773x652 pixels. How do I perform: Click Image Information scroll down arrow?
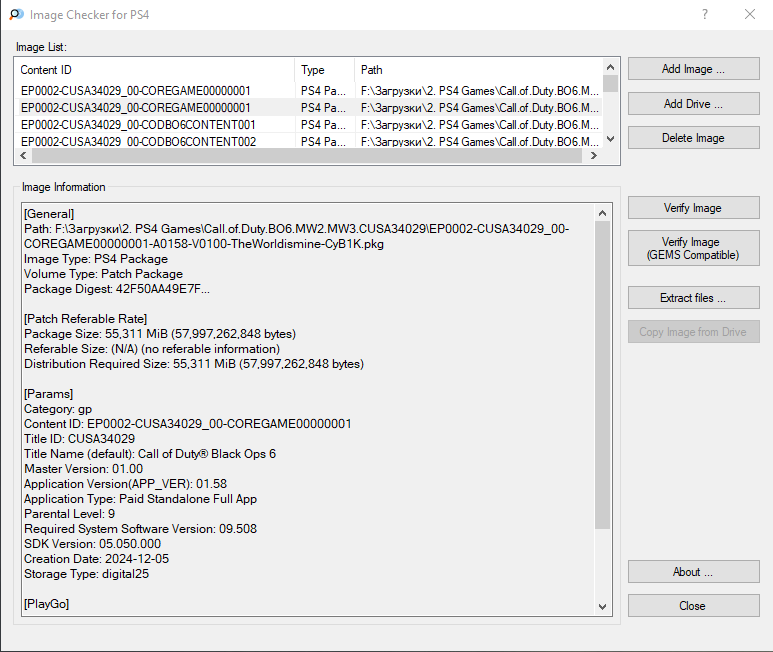pos(602,607)
